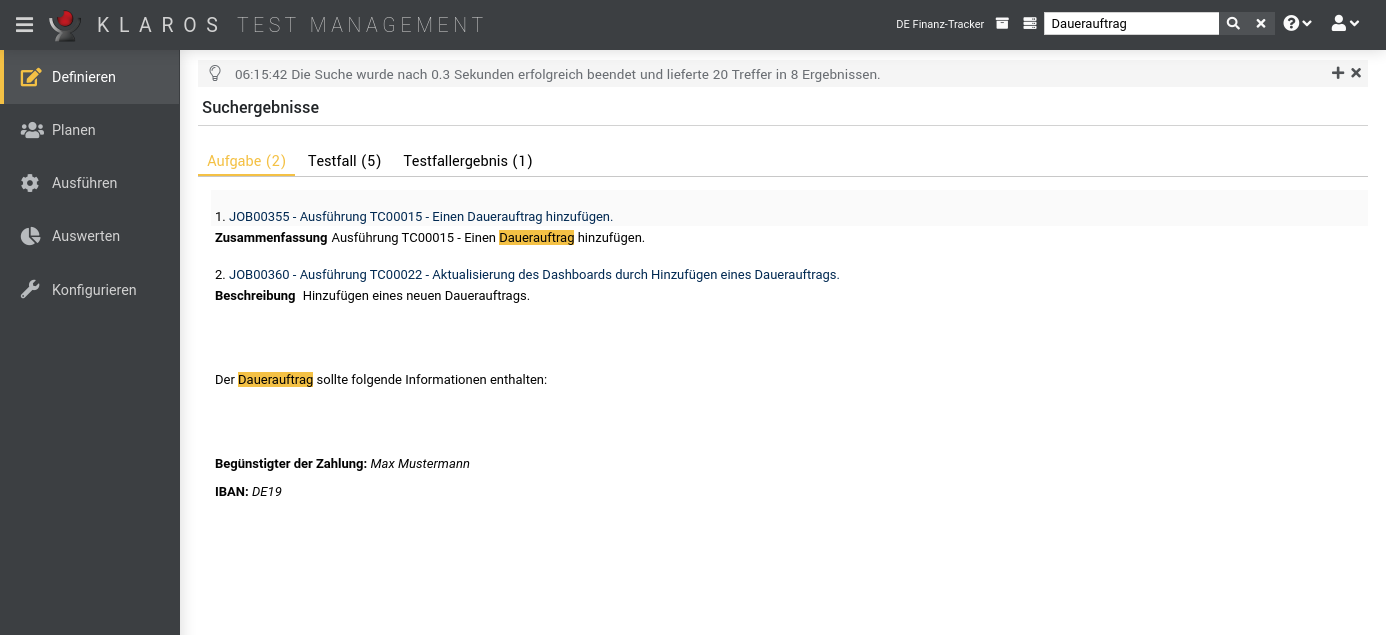The image size is (1386, 635).
Task: Run search with the magnifier icon
Action: click(1233, 23)
